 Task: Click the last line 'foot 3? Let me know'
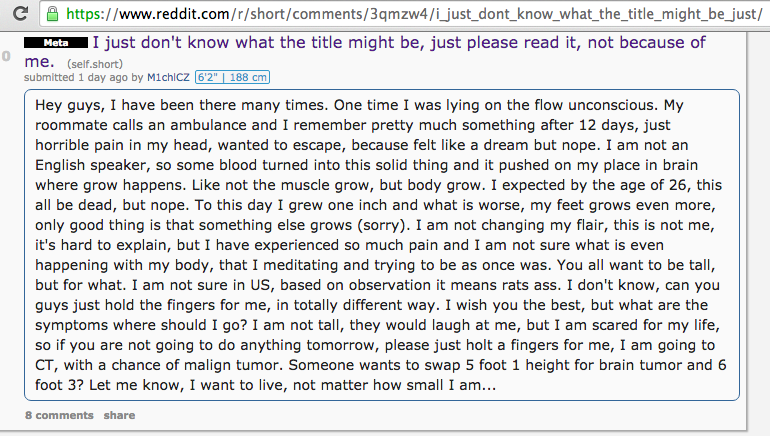(266, 385)
